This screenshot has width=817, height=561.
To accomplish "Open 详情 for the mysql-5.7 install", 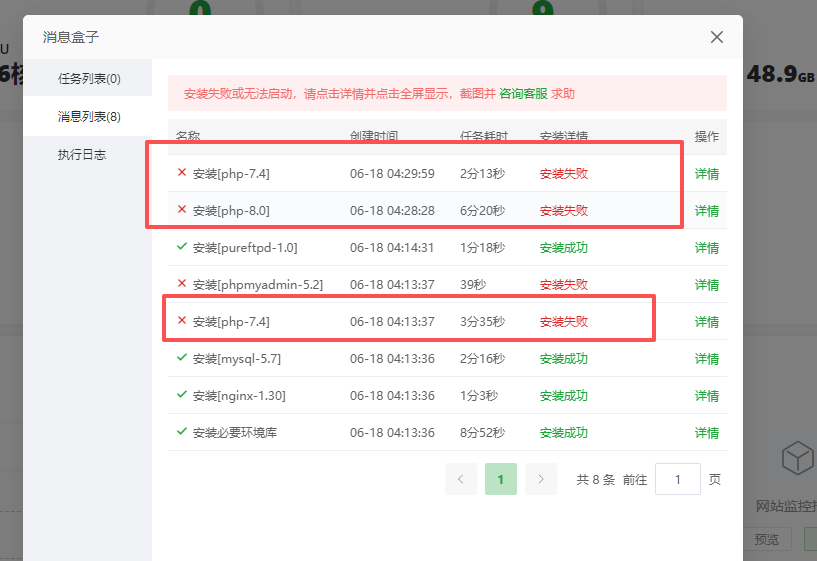I will (x=707, y=359).
